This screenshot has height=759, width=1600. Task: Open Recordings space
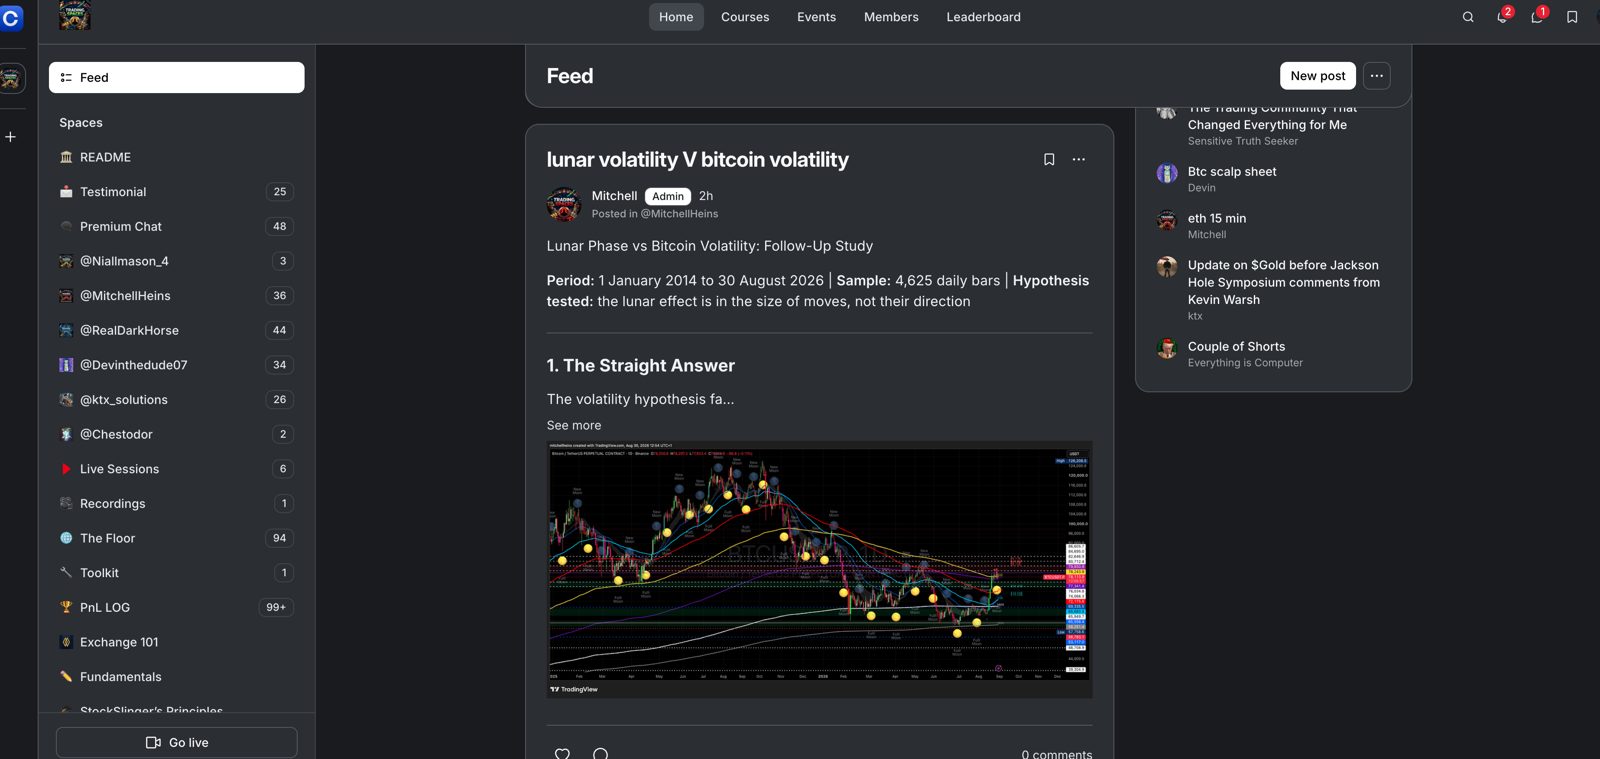pos(176,504)
